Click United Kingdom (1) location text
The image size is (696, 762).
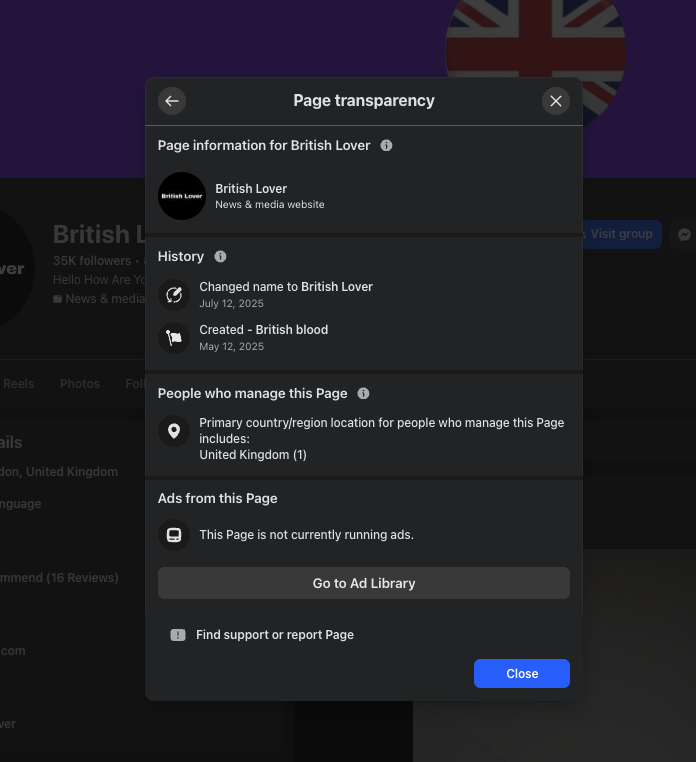coord(253,455)
